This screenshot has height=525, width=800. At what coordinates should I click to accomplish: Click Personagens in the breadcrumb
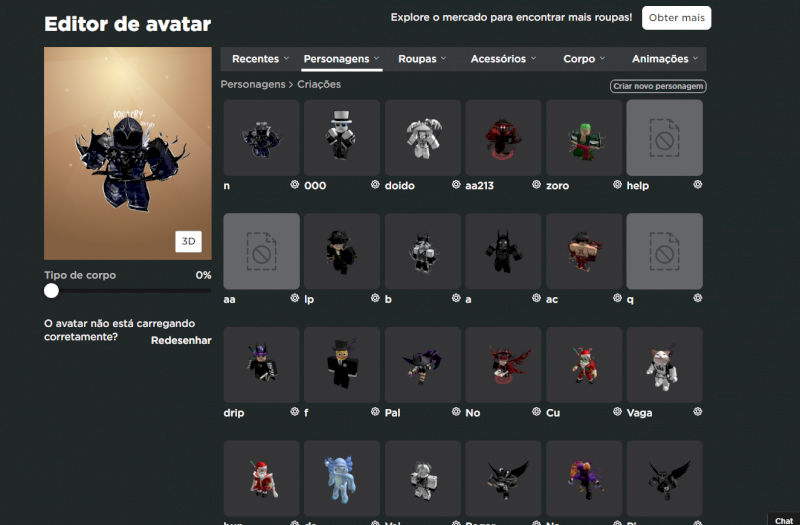[253, 84]
